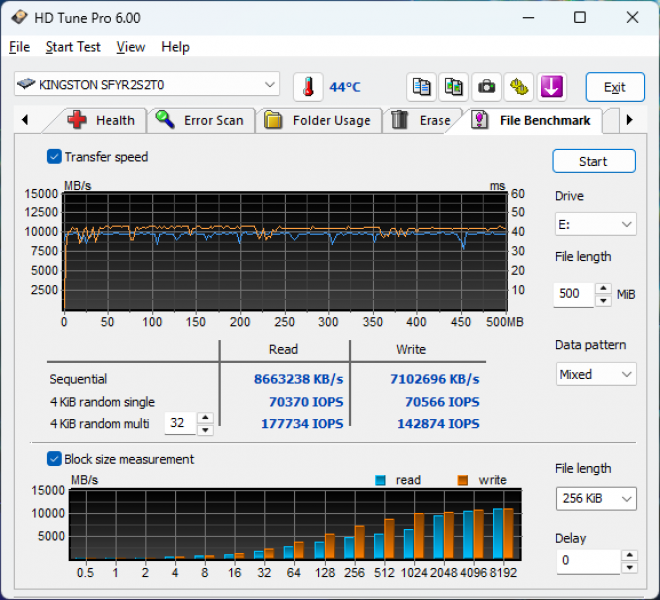Screen dimensions: 660x600
Task: Click the 4 KiB random single label
Action: coord(102,402)
